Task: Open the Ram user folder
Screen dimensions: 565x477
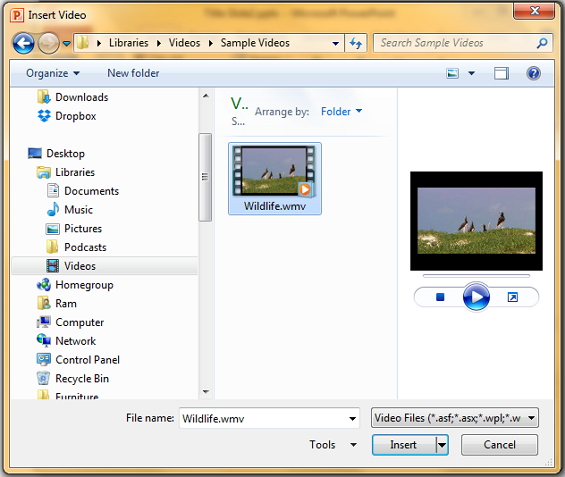Action: 66,304
